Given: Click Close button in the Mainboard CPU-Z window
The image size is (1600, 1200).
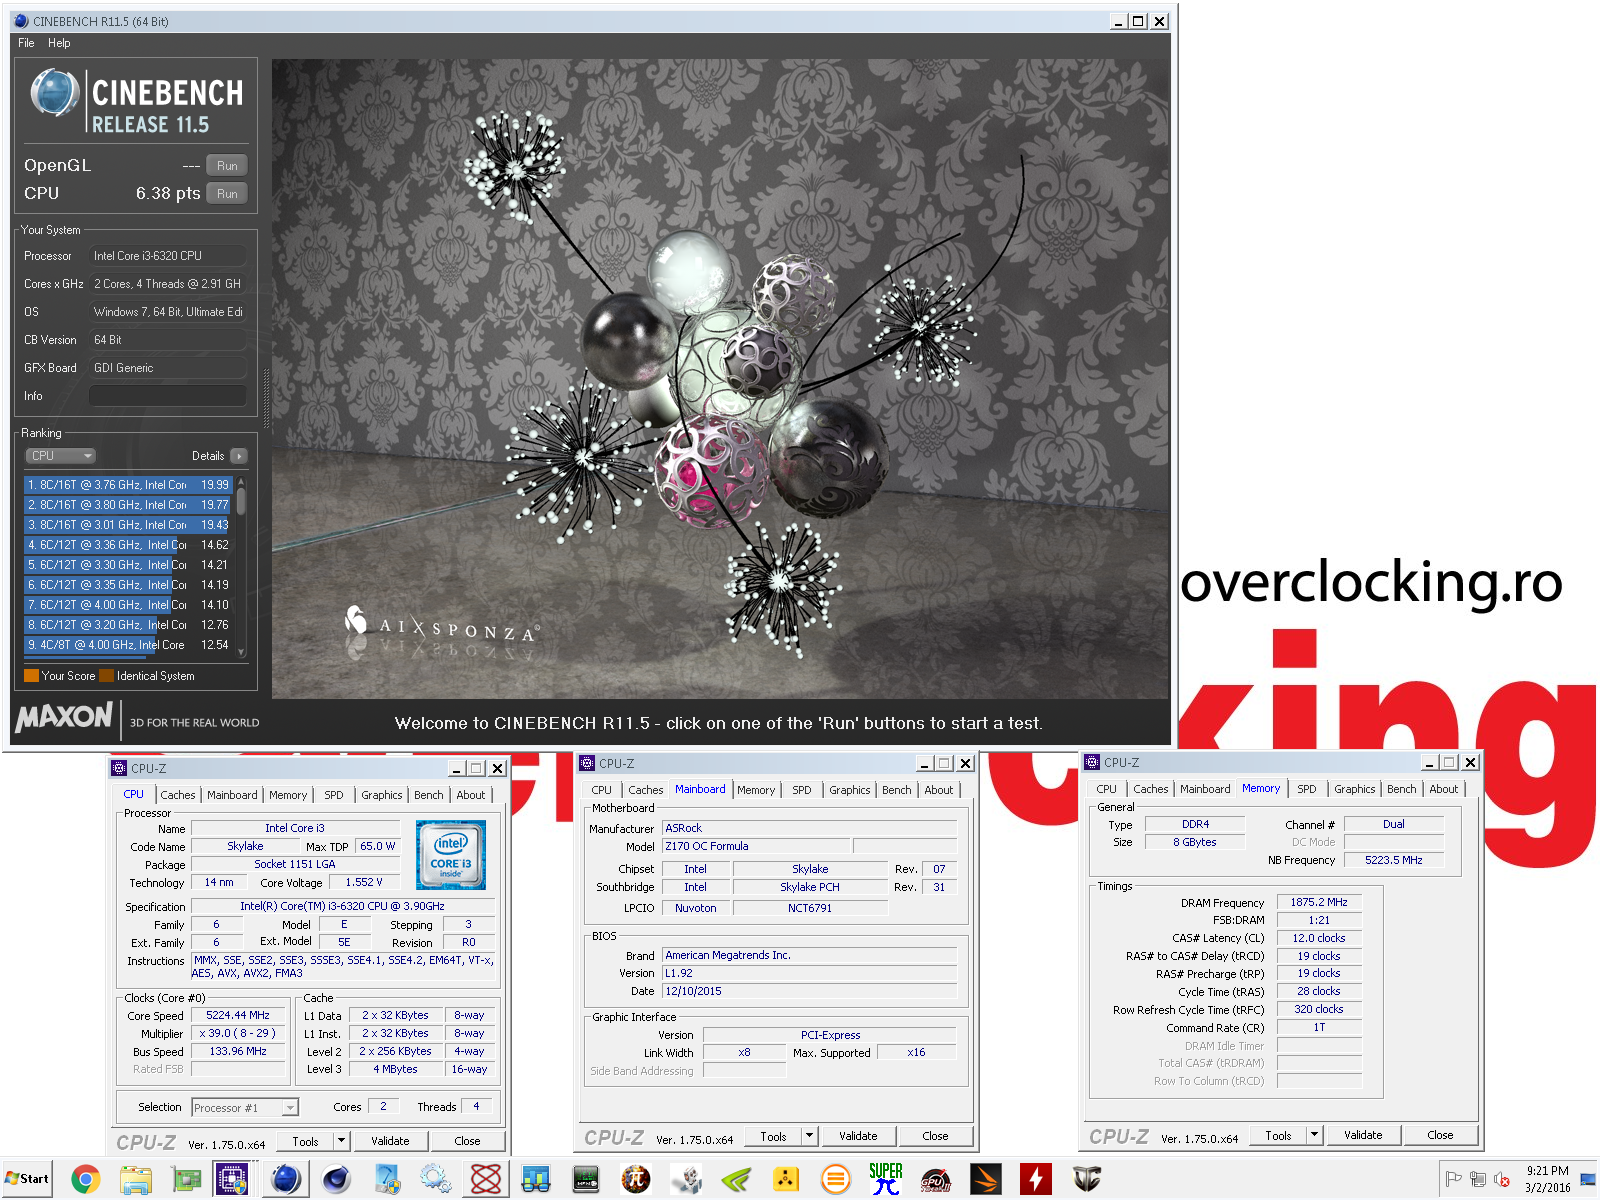Looking at the screenshot, I should (x=935, y=1136).
